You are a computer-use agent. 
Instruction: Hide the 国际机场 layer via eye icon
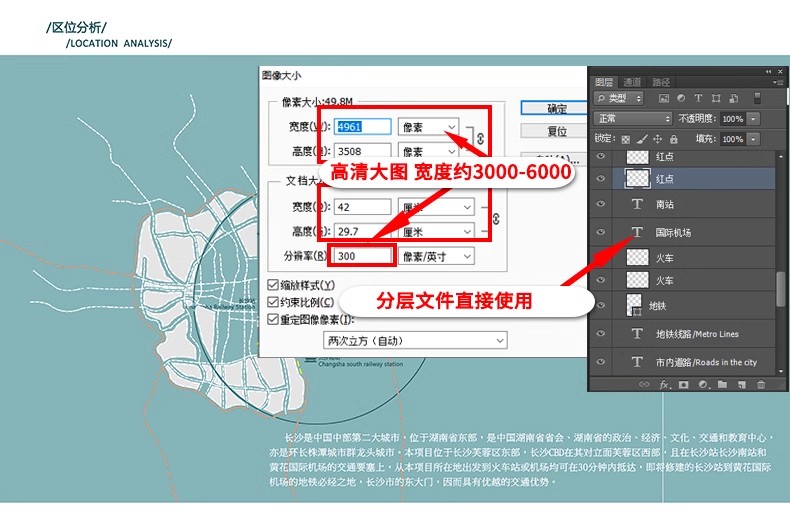point(601,232)
